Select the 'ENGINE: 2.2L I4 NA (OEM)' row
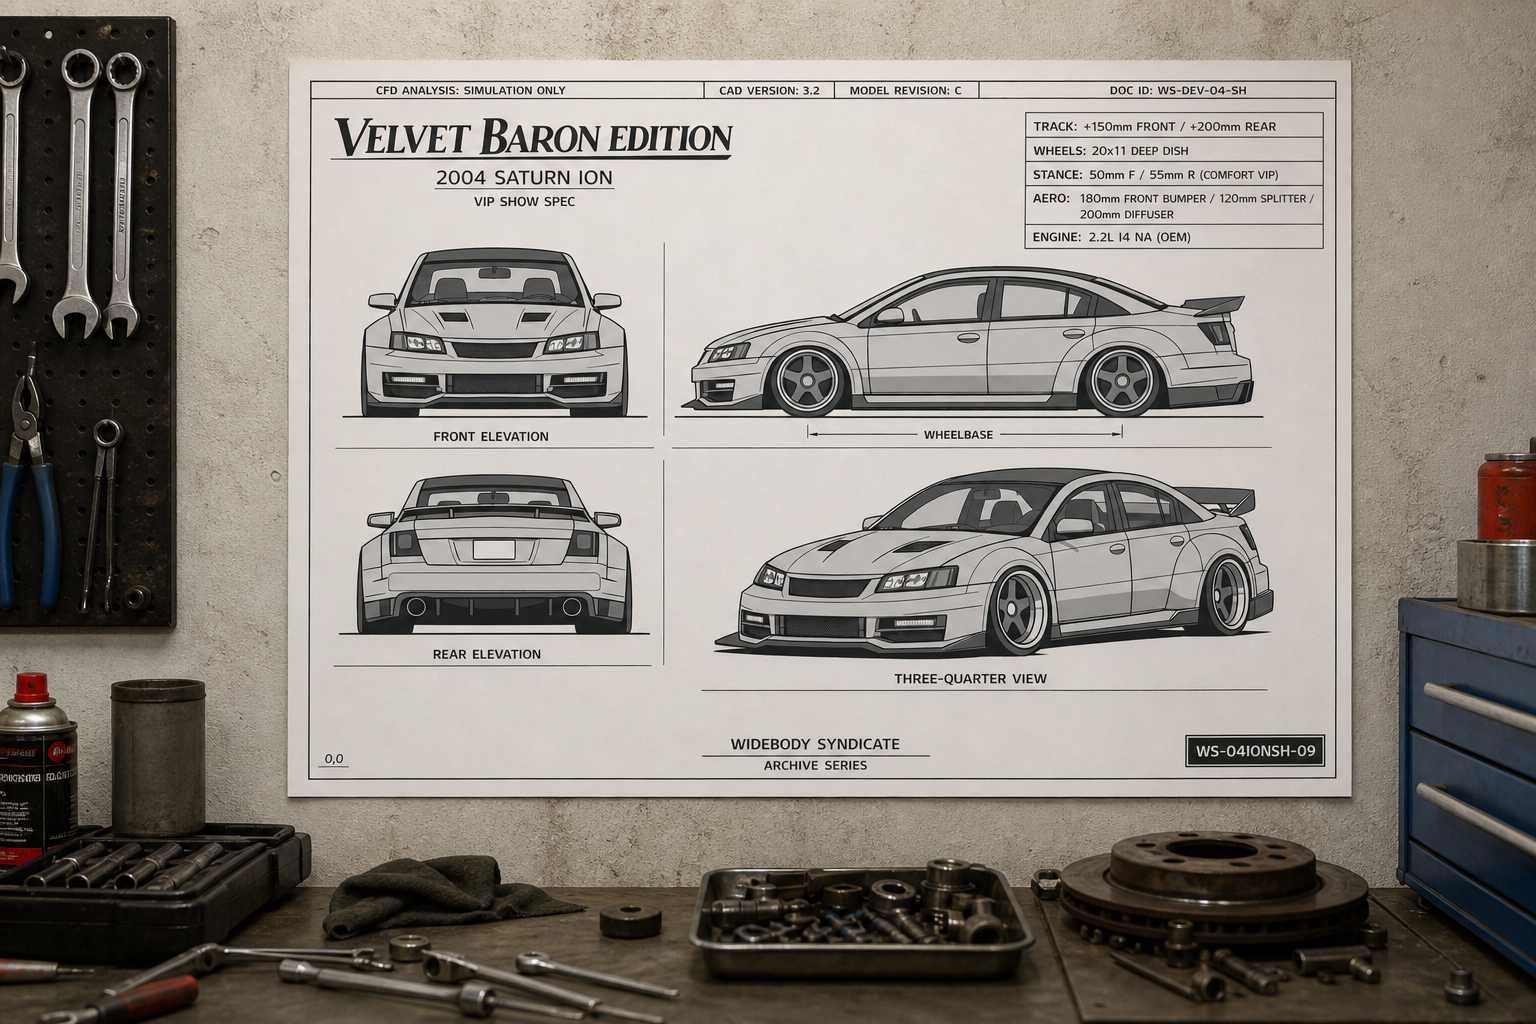 pos(1174,237)
